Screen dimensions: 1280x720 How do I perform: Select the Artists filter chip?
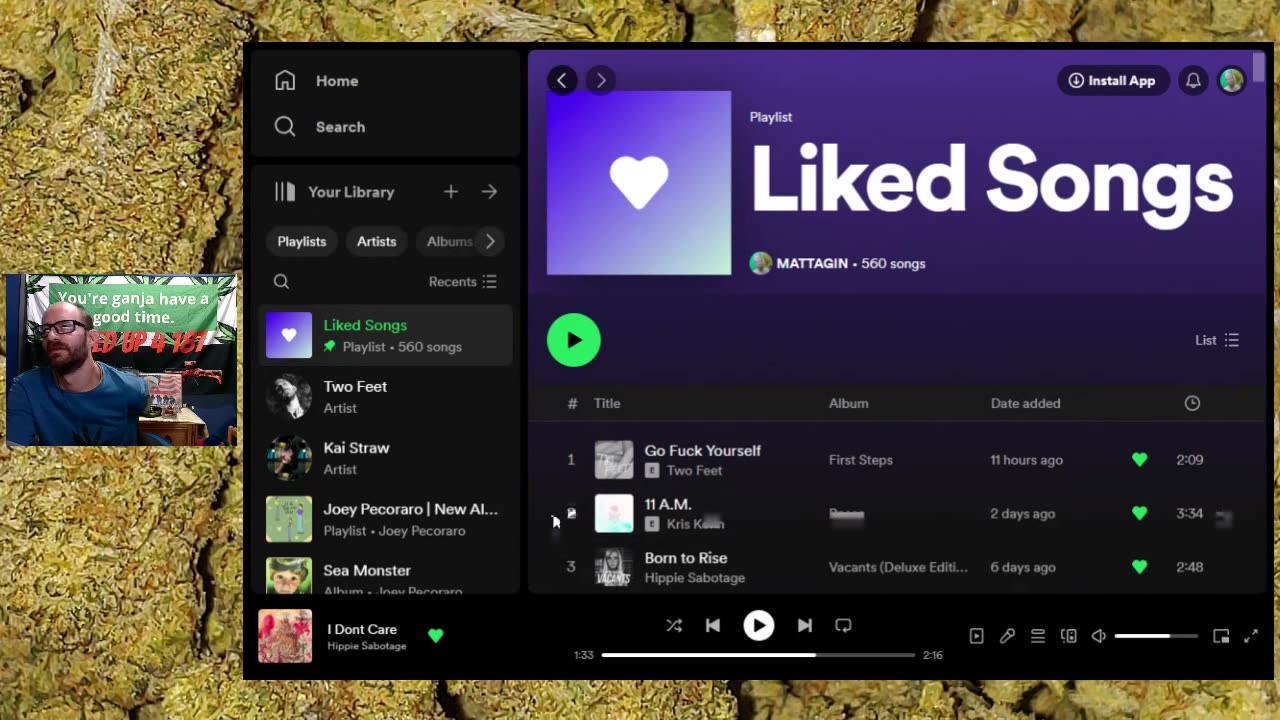click(377, 241)
